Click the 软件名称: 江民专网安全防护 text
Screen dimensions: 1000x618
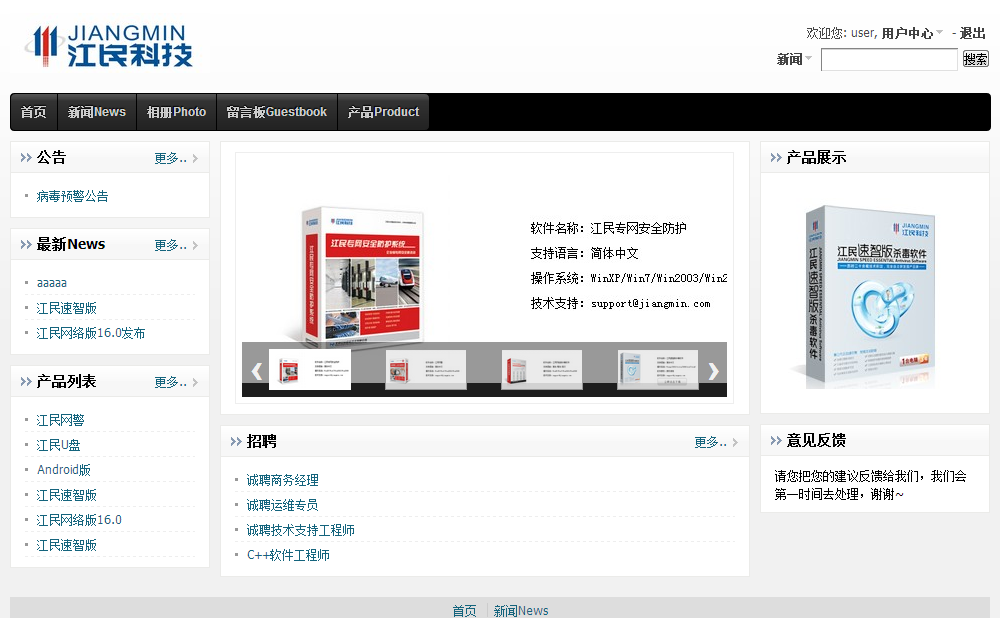608,228
